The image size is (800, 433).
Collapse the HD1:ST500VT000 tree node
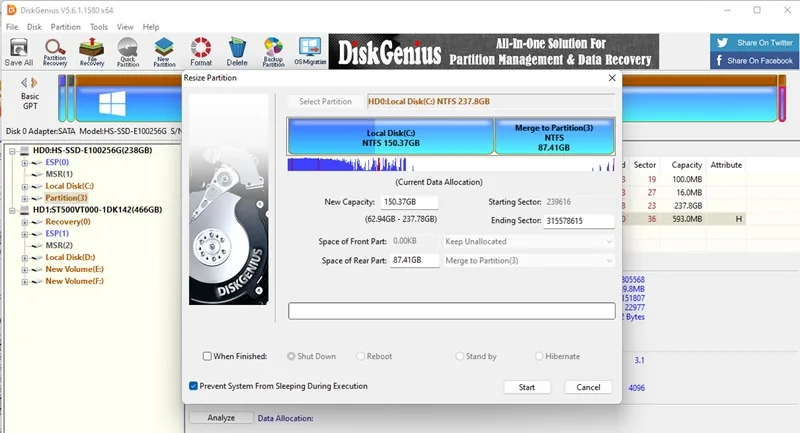tap(12, 210)
